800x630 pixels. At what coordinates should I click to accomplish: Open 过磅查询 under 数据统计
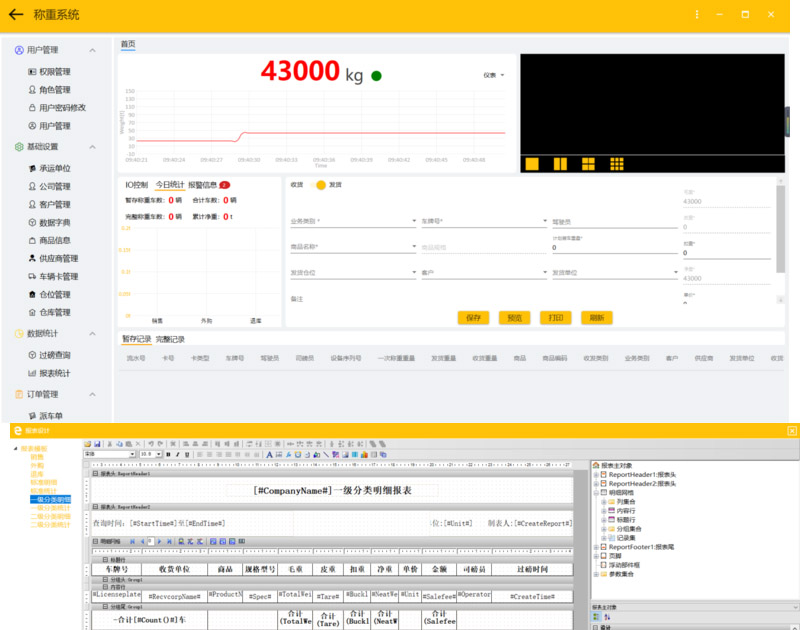point(54,355)
